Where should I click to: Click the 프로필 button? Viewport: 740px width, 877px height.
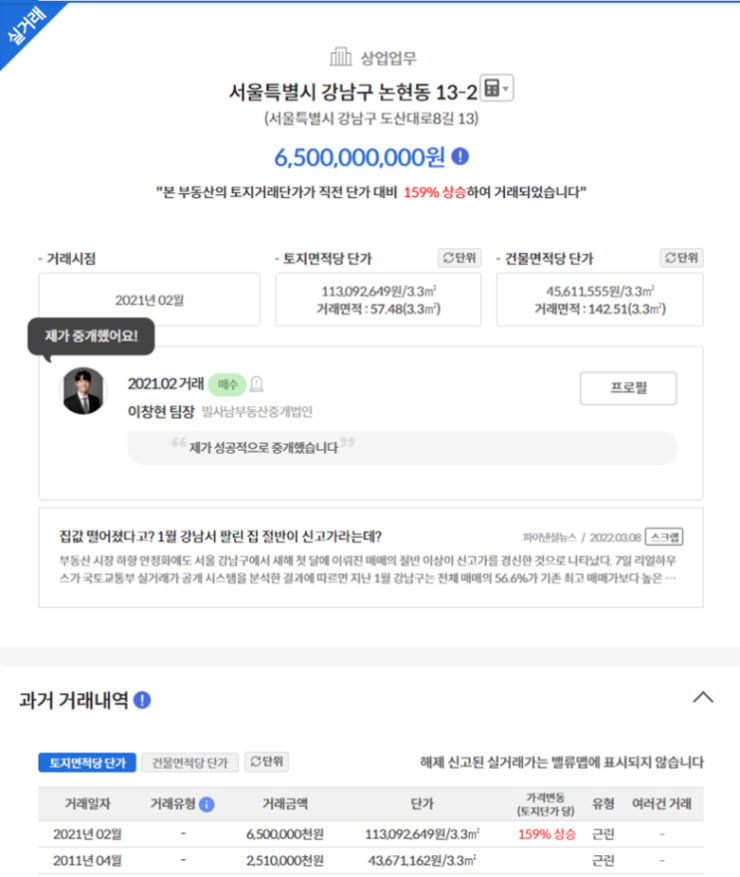coord(628,388)
